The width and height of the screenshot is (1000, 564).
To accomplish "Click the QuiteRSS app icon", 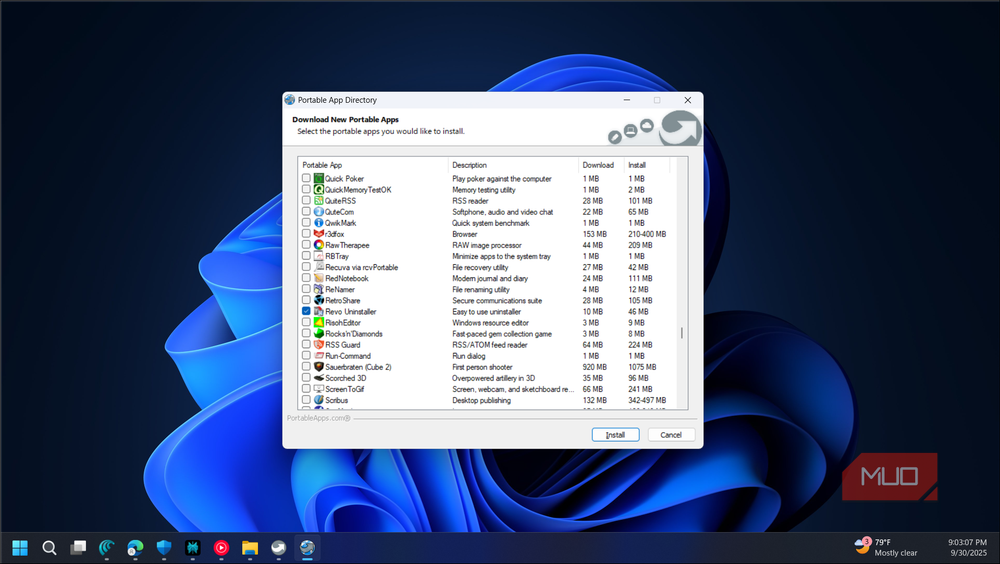I will pyautogui.click(x=318, y=200).
